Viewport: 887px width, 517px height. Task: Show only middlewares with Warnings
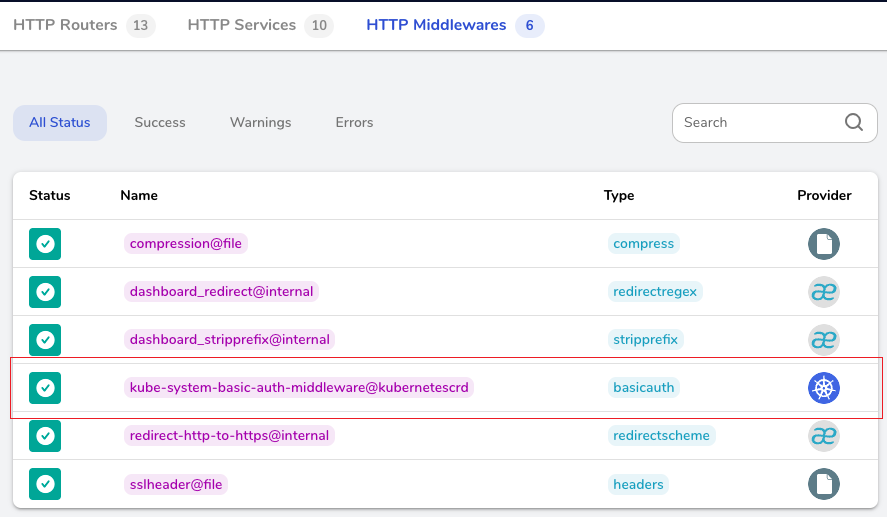pos(260,123)
